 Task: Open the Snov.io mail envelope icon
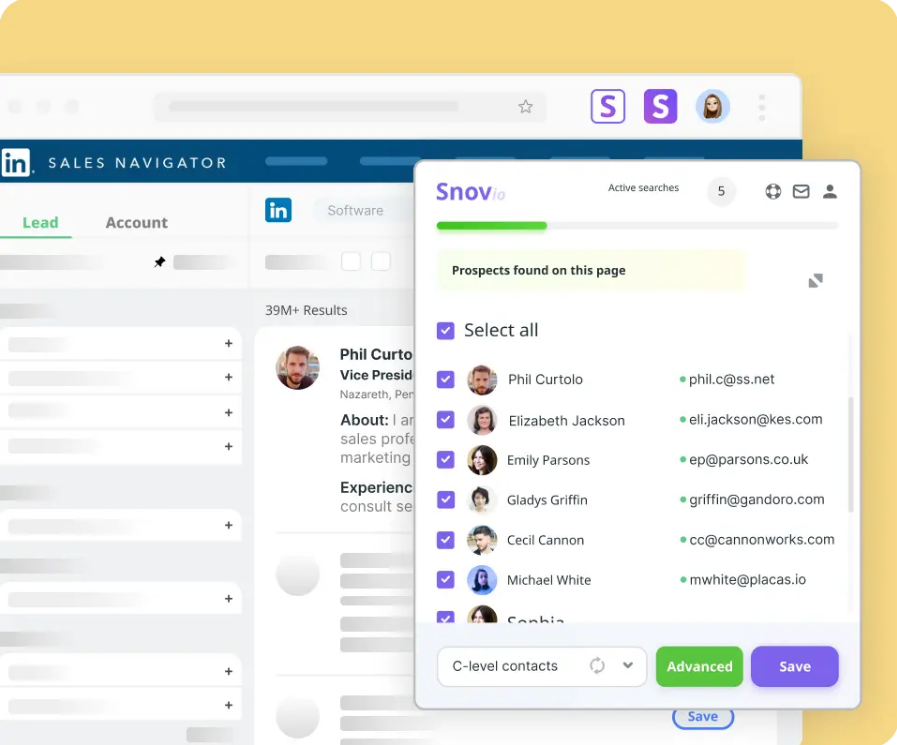coord(801,191)
